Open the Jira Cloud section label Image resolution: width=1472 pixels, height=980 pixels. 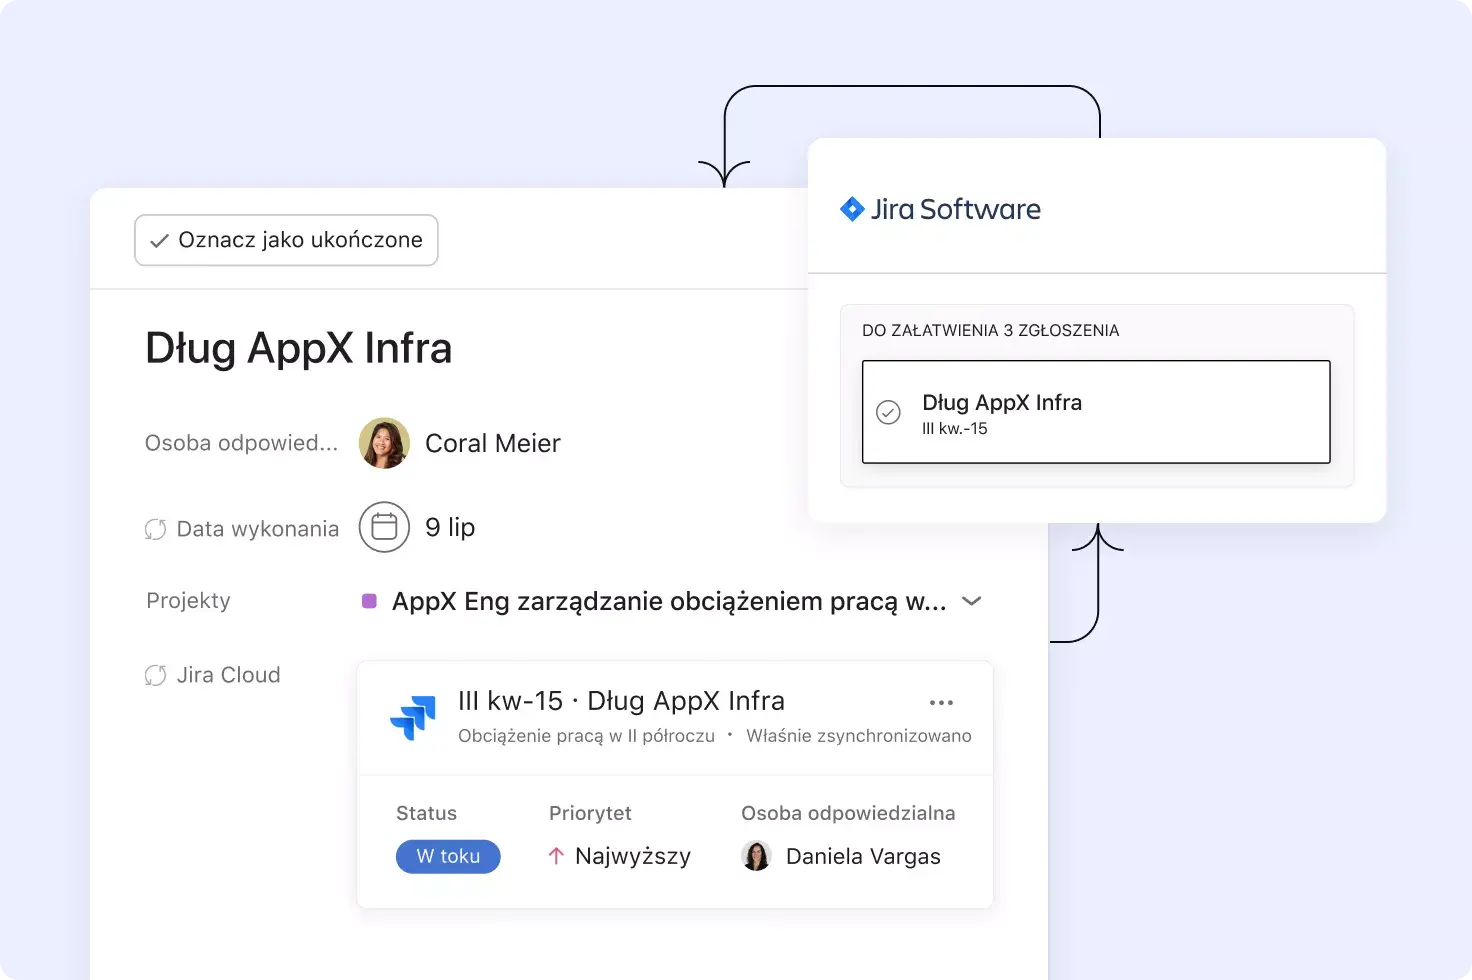coord(228,674)
